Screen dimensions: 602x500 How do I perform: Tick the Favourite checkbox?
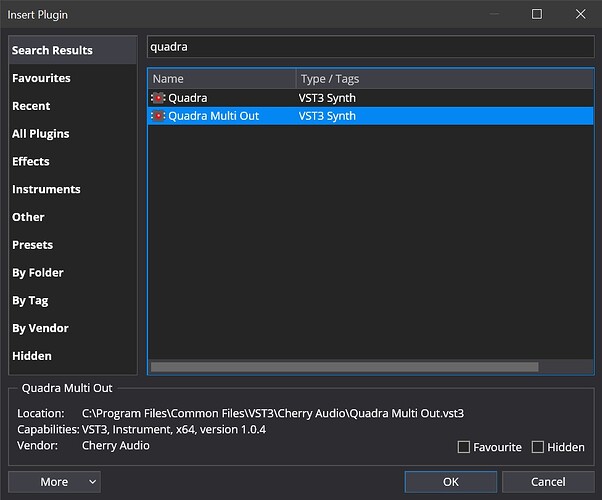click(x=463, y=447)
